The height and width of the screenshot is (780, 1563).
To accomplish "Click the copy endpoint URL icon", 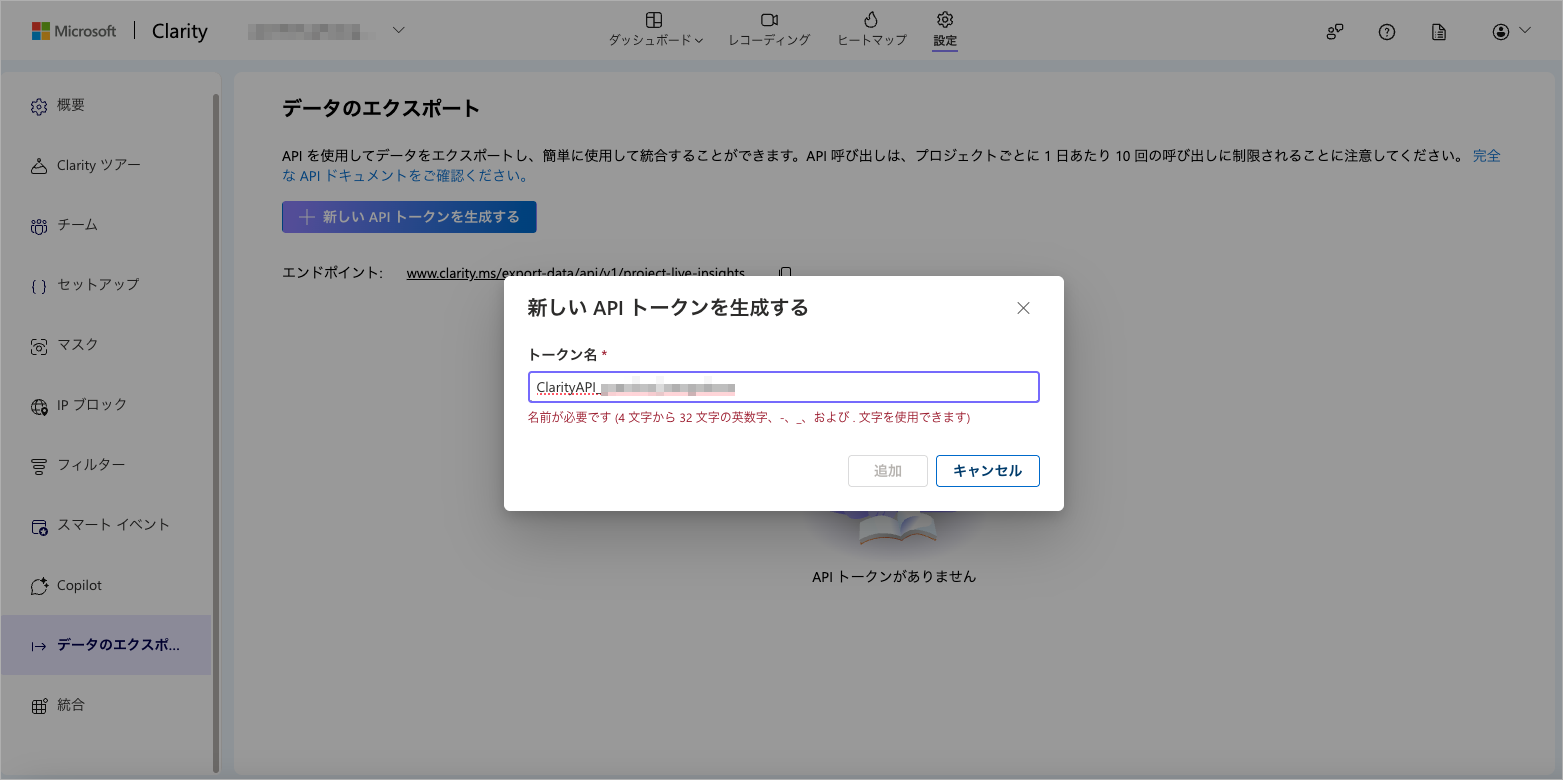I will point(785,273).
